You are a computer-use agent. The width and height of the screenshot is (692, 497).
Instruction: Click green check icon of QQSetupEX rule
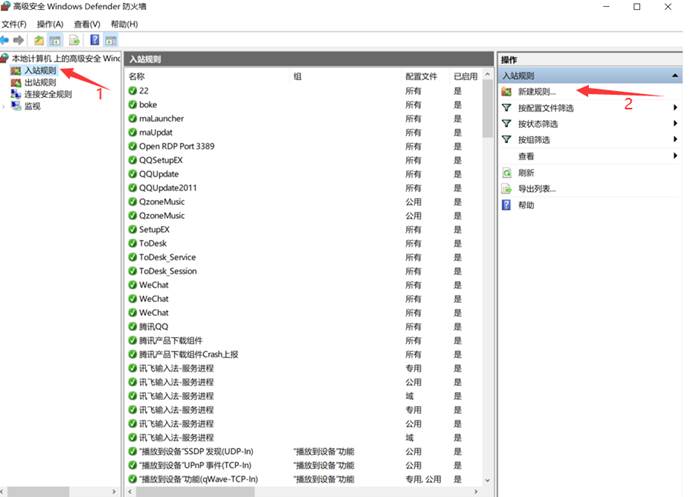(132, 160)
